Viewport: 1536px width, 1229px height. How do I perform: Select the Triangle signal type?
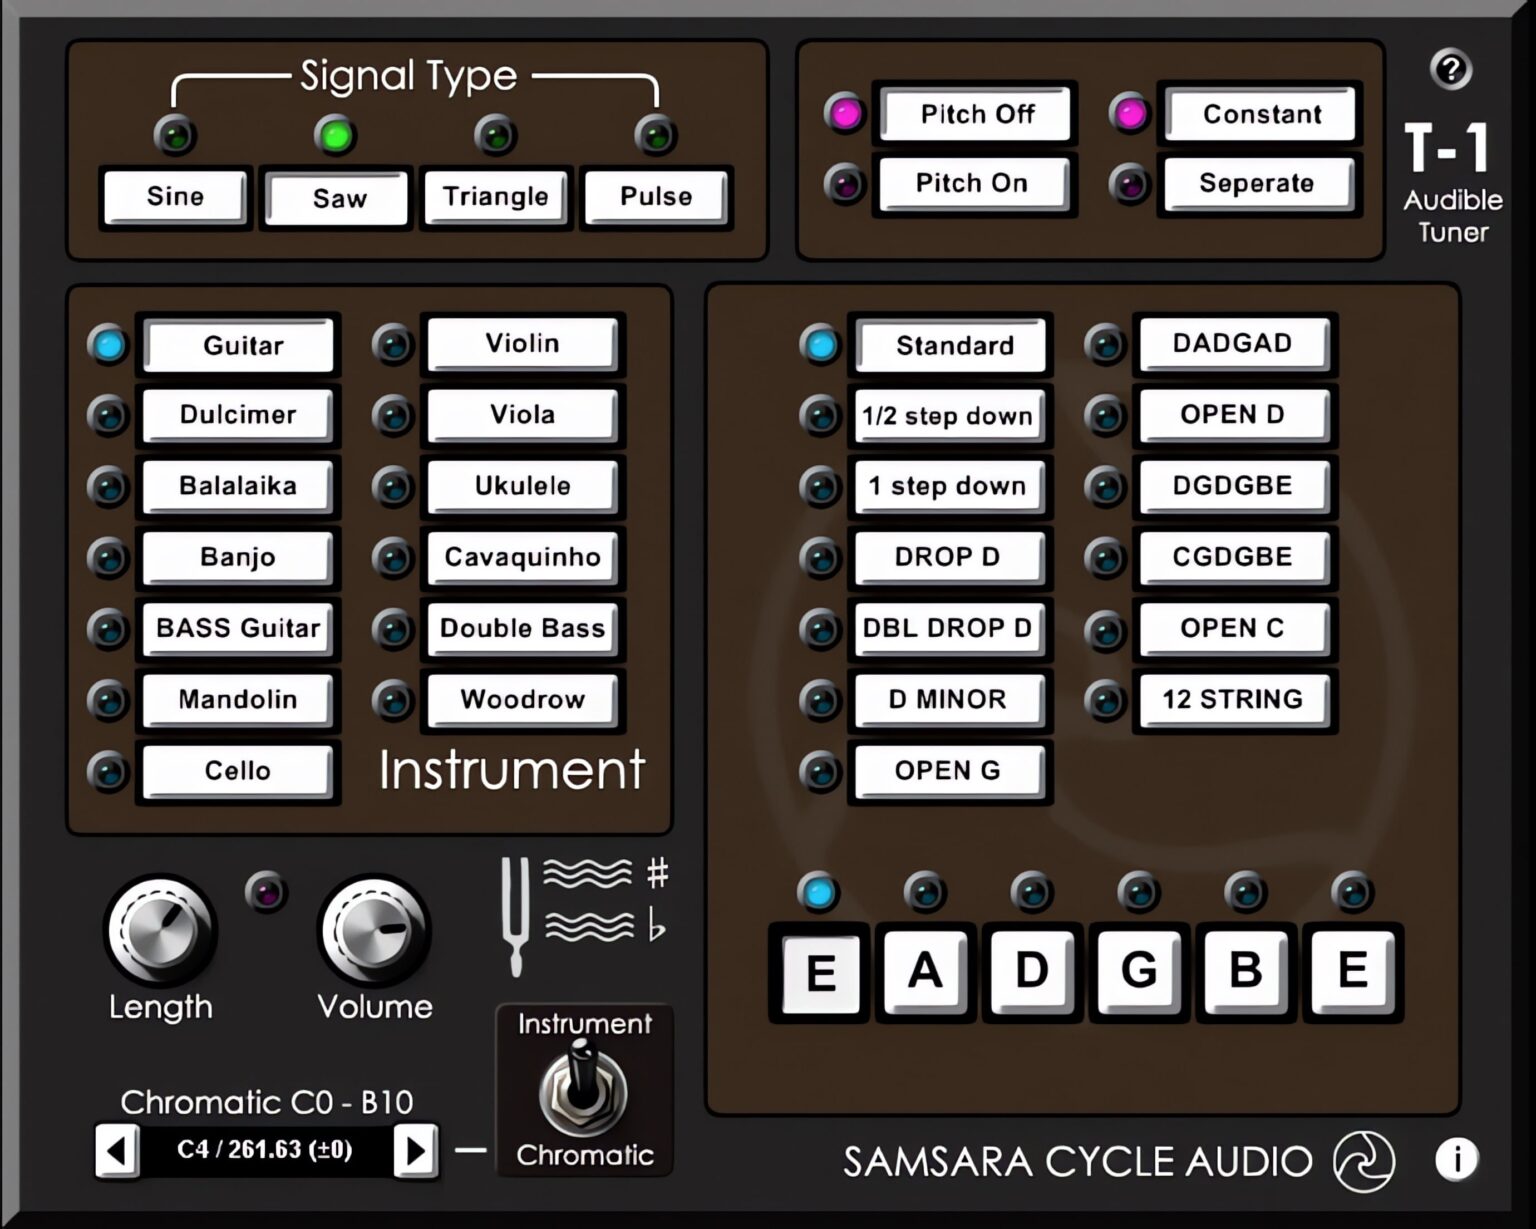click(x=495, y=197)
